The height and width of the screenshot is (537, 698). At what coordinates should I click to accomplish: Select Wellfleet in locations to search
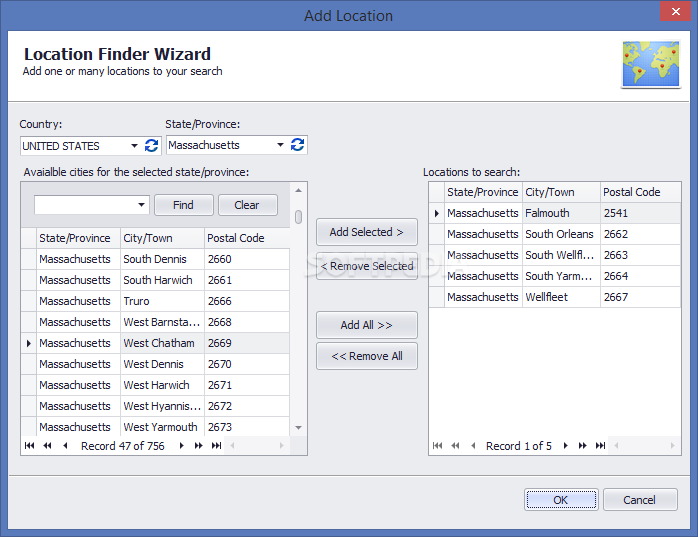(555, 297)
